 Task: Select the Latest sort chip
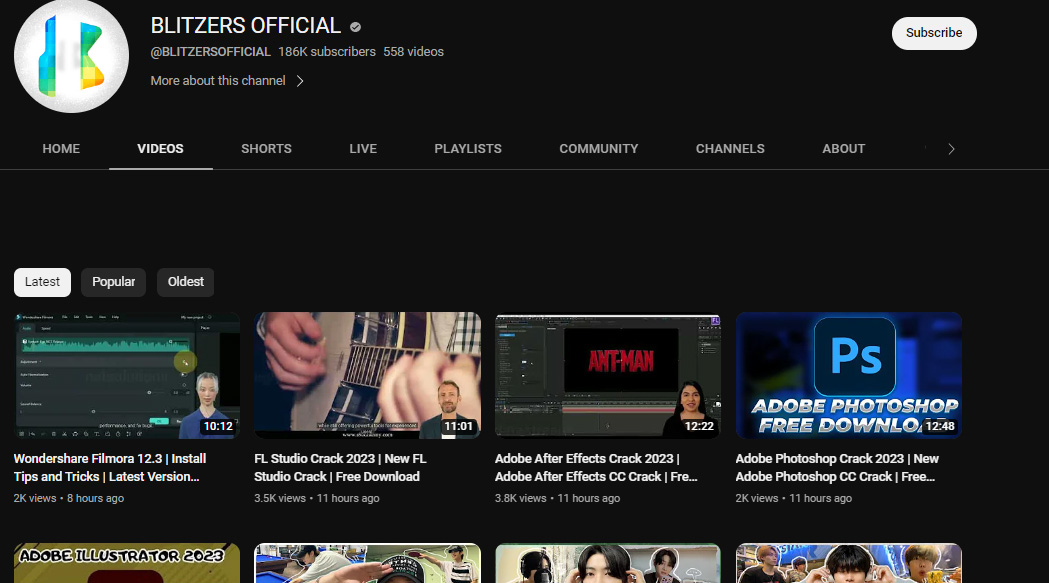(x=42, y=282)
